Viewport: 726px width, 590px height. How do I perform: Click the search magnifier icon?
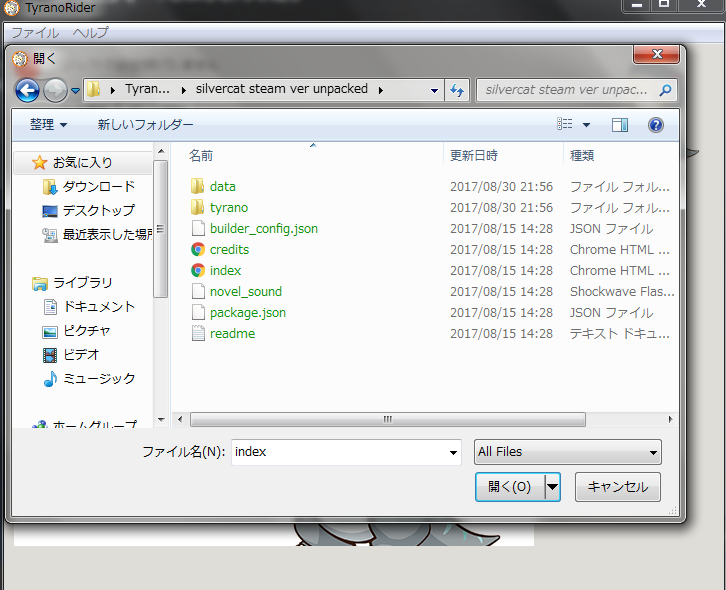pos(665,90)
